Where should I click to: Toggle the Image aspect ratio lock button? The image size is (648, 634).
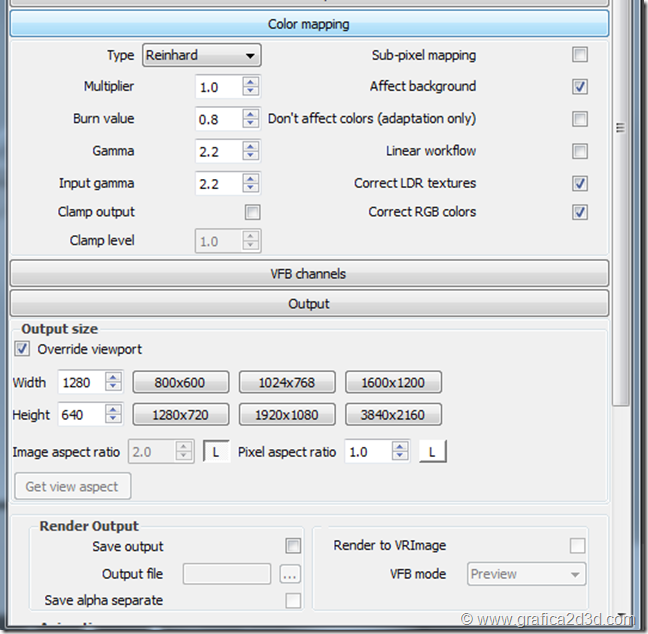(216, 452)
